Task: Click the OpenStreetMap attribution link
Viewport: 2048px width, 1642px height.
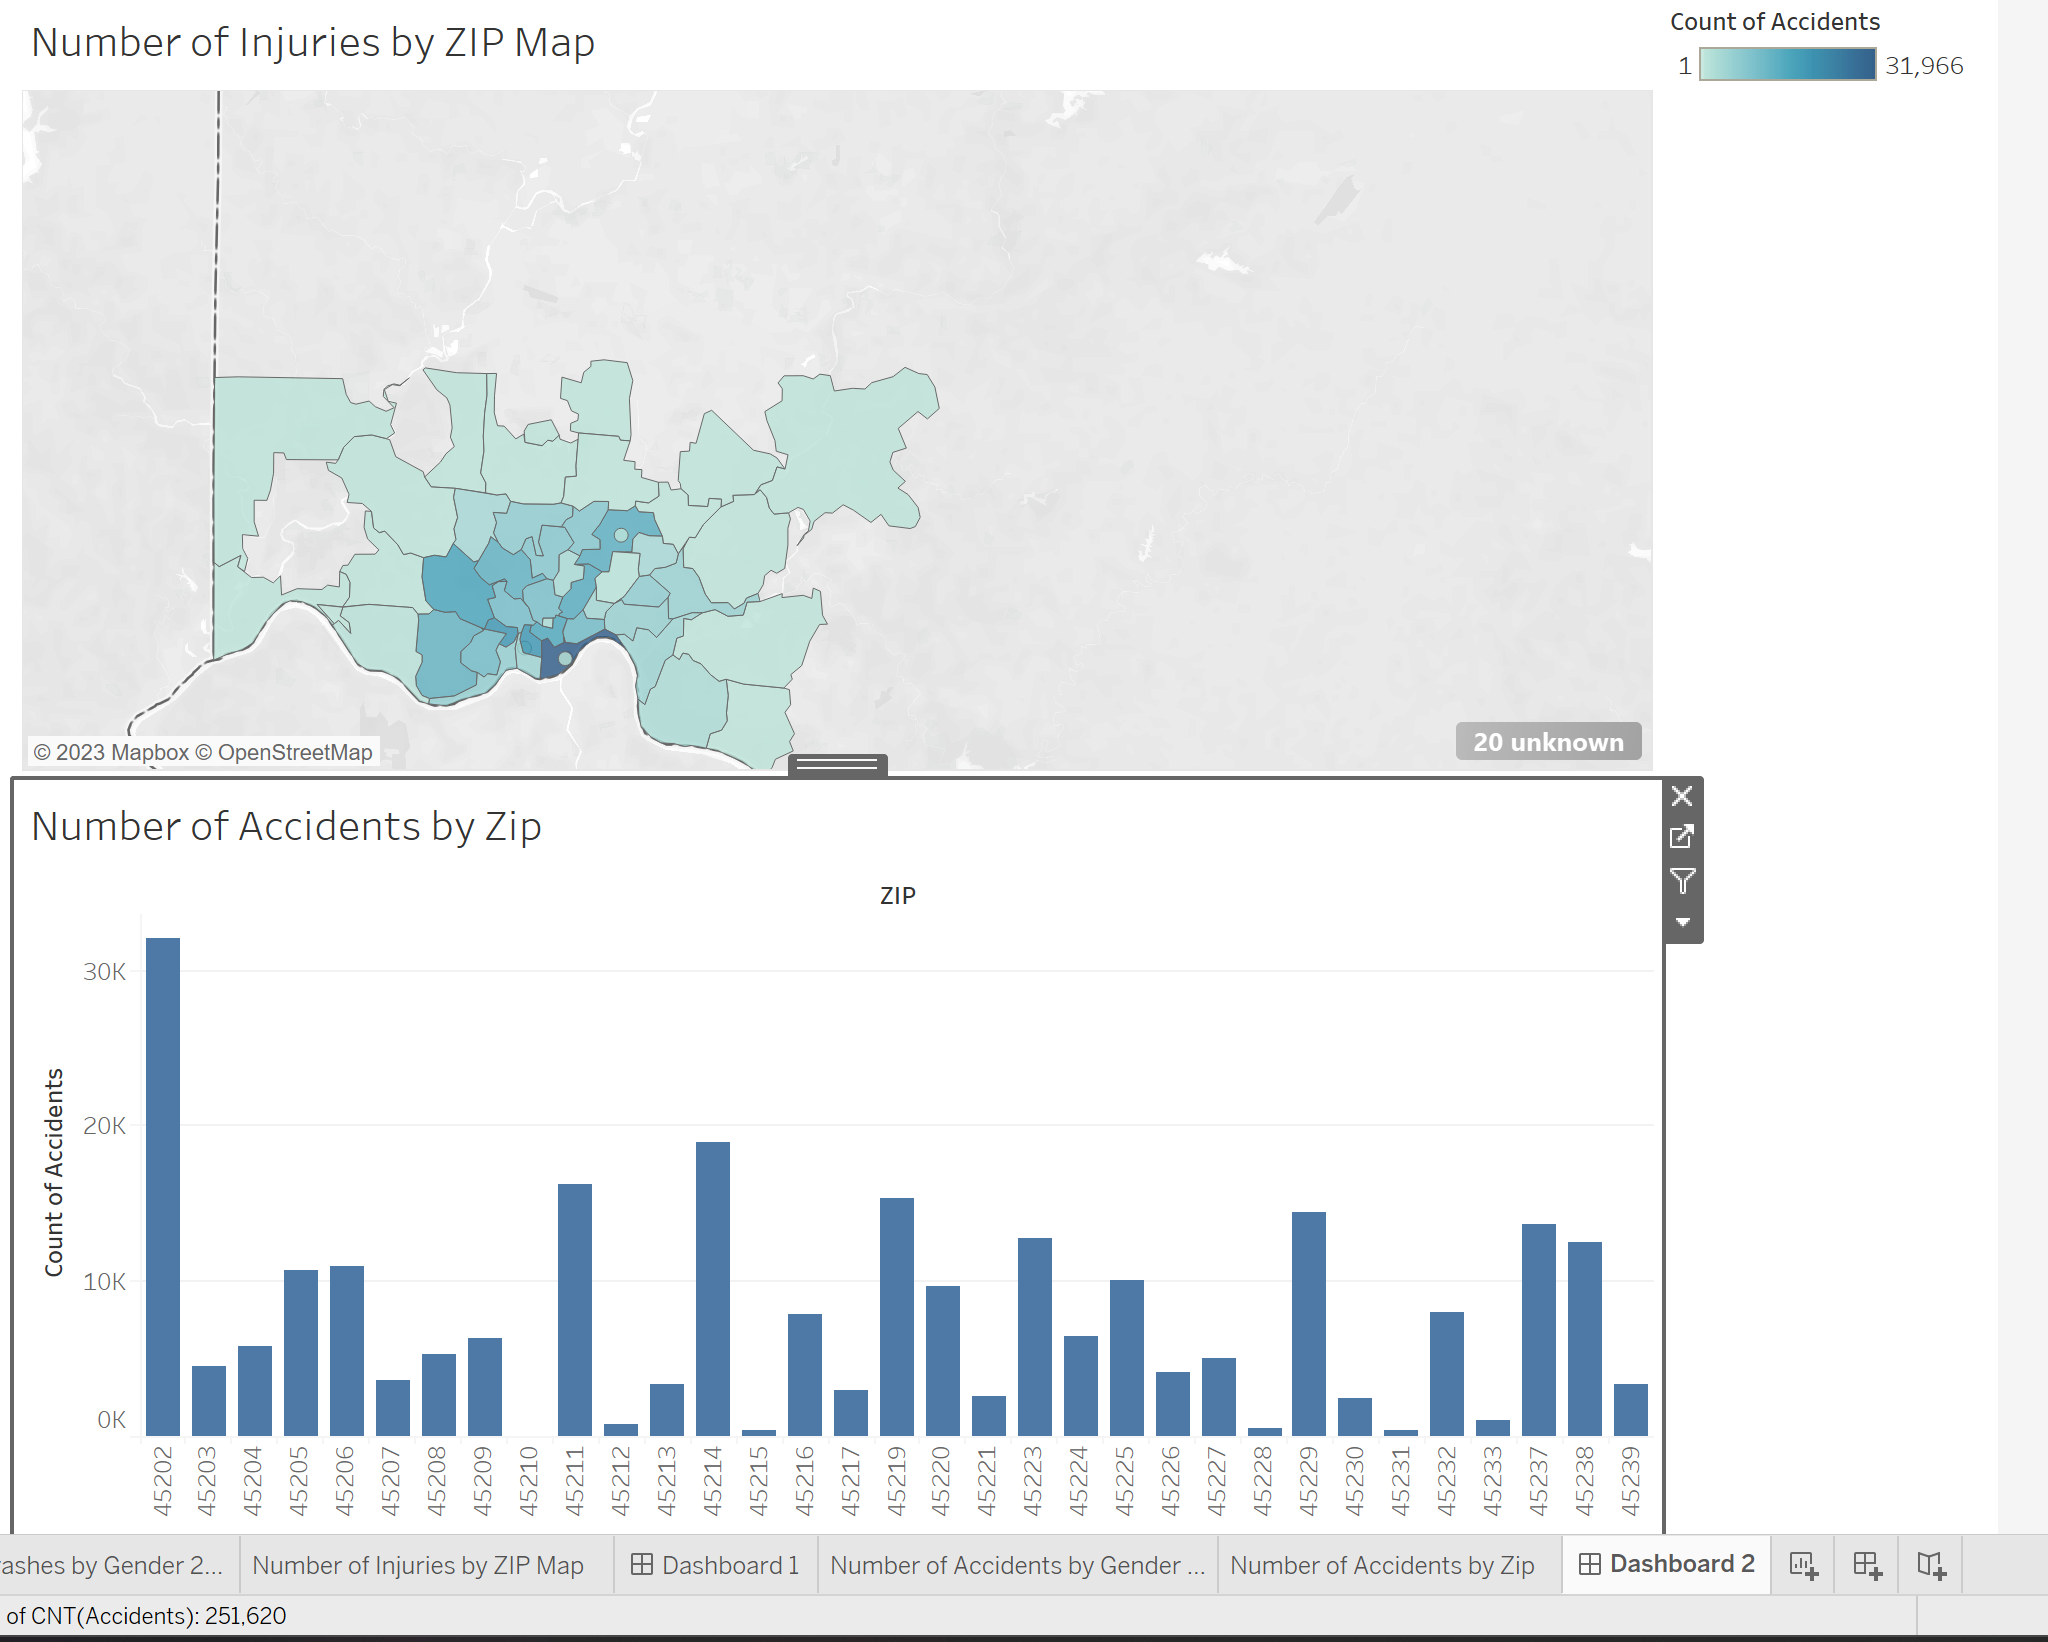Action: (295, 752)
